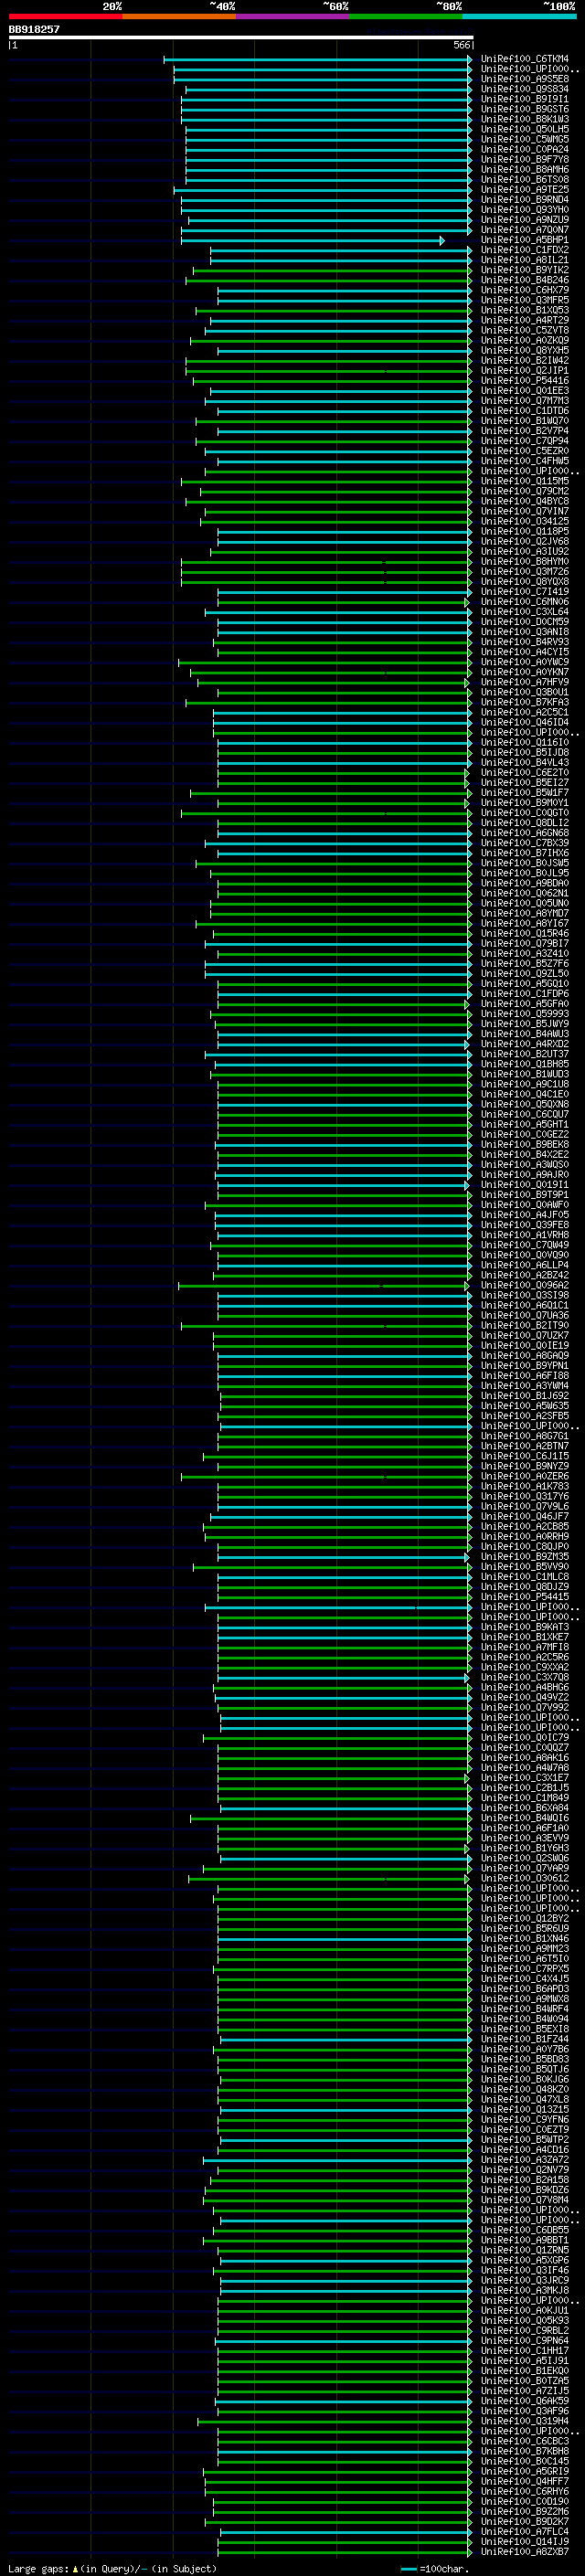Select the UniRef100_D0CM59 label
This screenshot has width=585, height=2576.
click(525, 622)
